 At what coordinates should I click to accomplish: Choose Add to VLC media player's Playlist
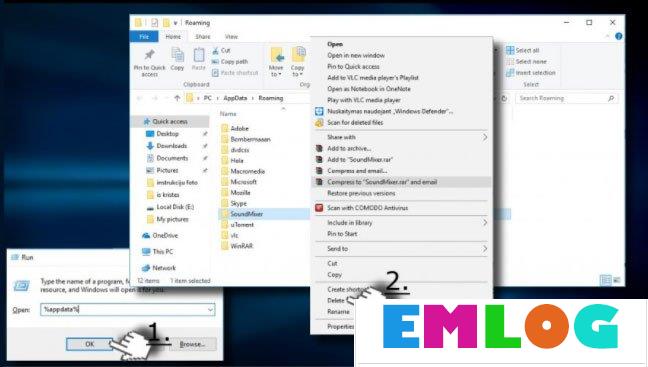[373, 77]
